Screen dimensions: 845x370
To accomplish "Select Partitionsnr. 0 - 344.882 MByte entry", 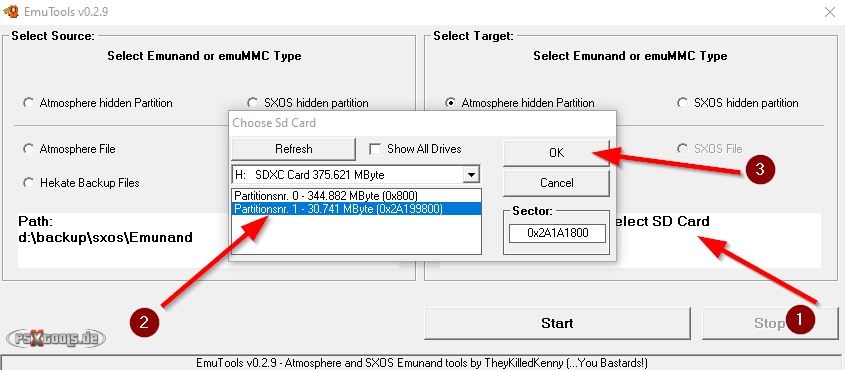I will [x=356, y=196].
